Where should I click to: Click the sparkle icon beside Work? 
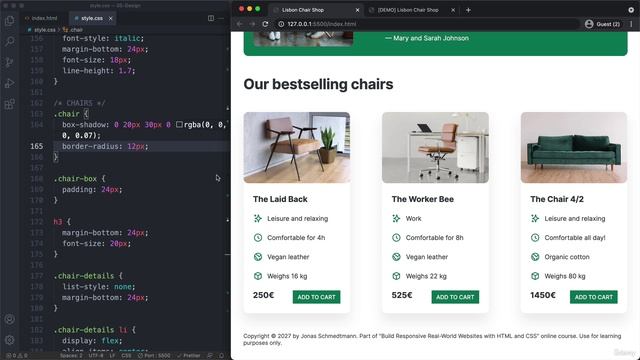point(396,218)
